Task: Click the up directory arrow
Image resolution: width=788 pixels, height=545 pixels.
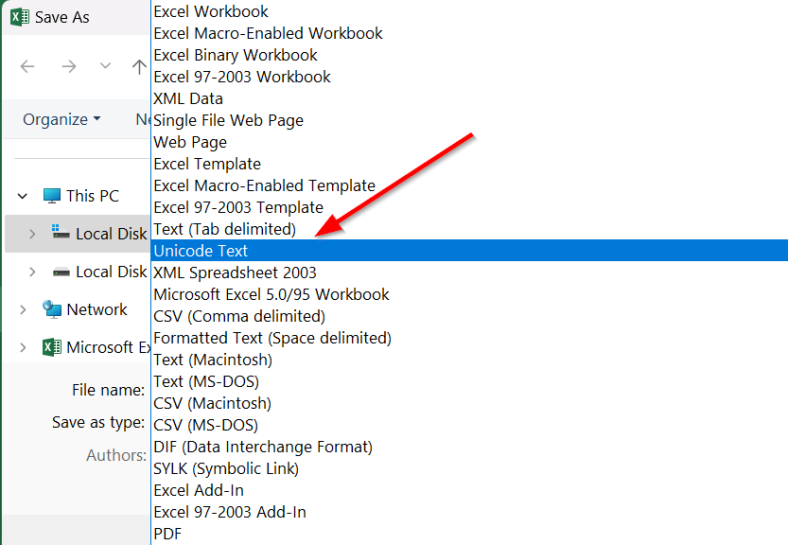Action: tap(139, 67)
